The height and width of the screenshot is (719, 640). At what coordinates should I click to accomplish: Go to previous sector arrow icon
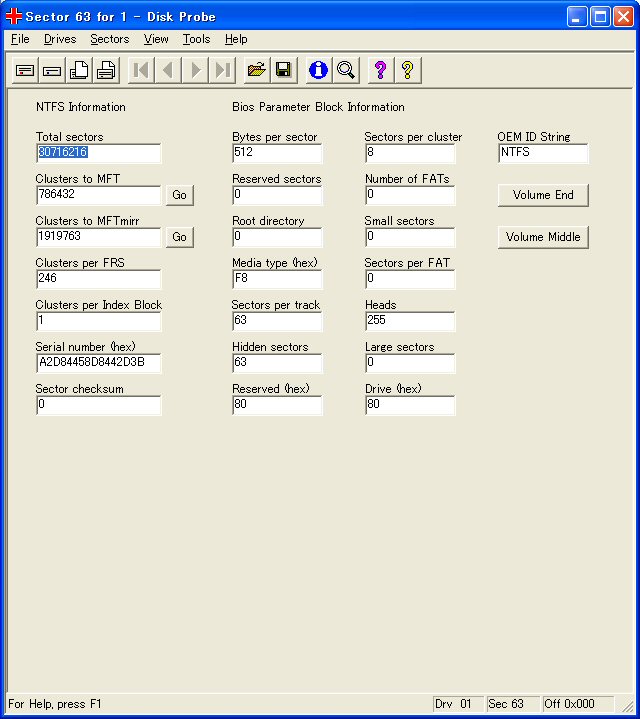pyautogui.click(x=168, y=71)
